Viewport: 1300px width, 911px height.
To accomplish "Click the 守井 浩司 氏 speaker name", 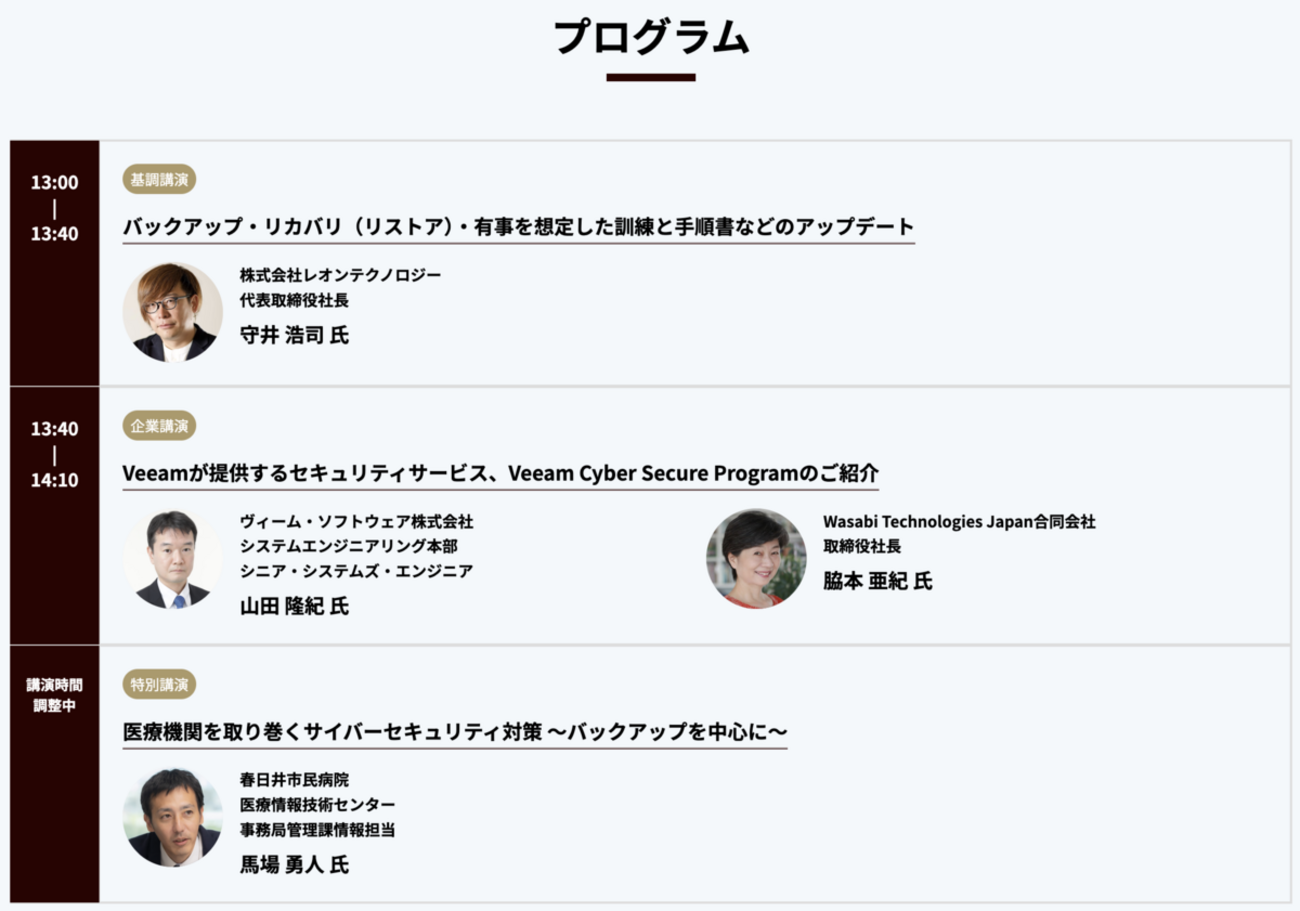I will click(294, 335).
